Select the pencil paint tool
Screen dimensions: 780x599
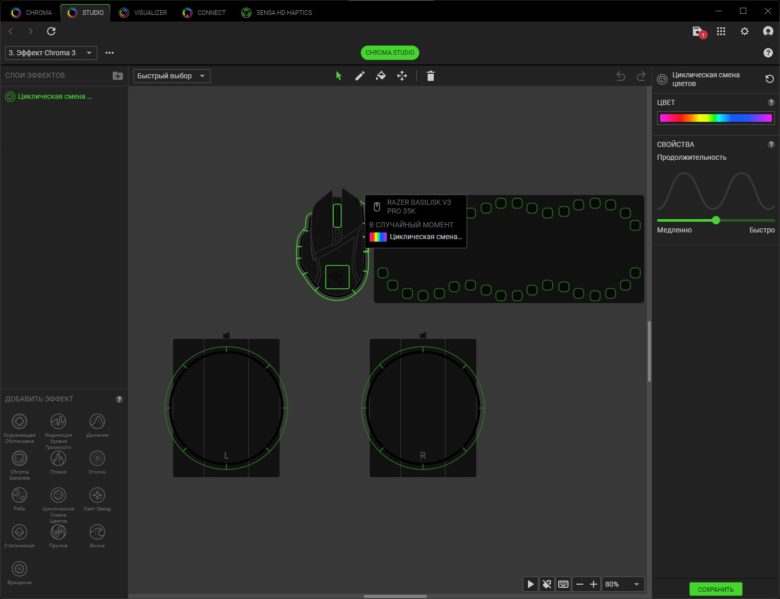[x=360, y=76]
